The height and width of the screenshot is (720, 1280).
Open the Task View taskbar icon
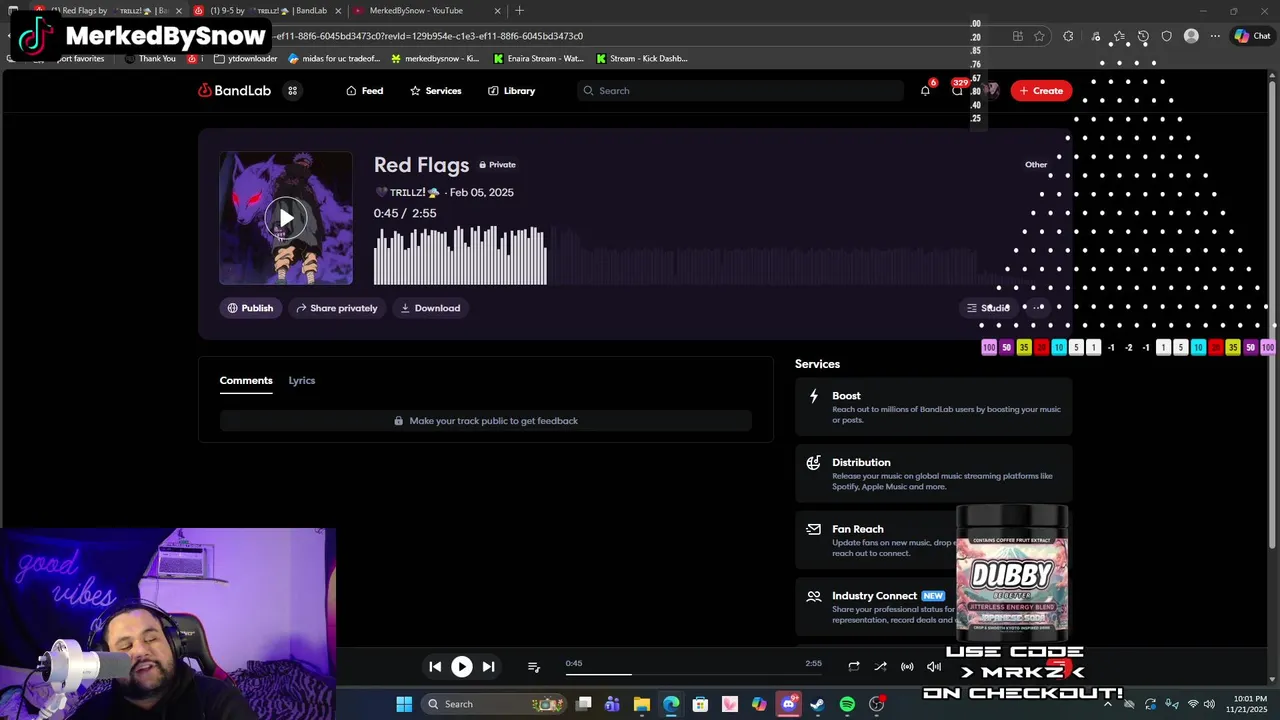tap(583, 704)
